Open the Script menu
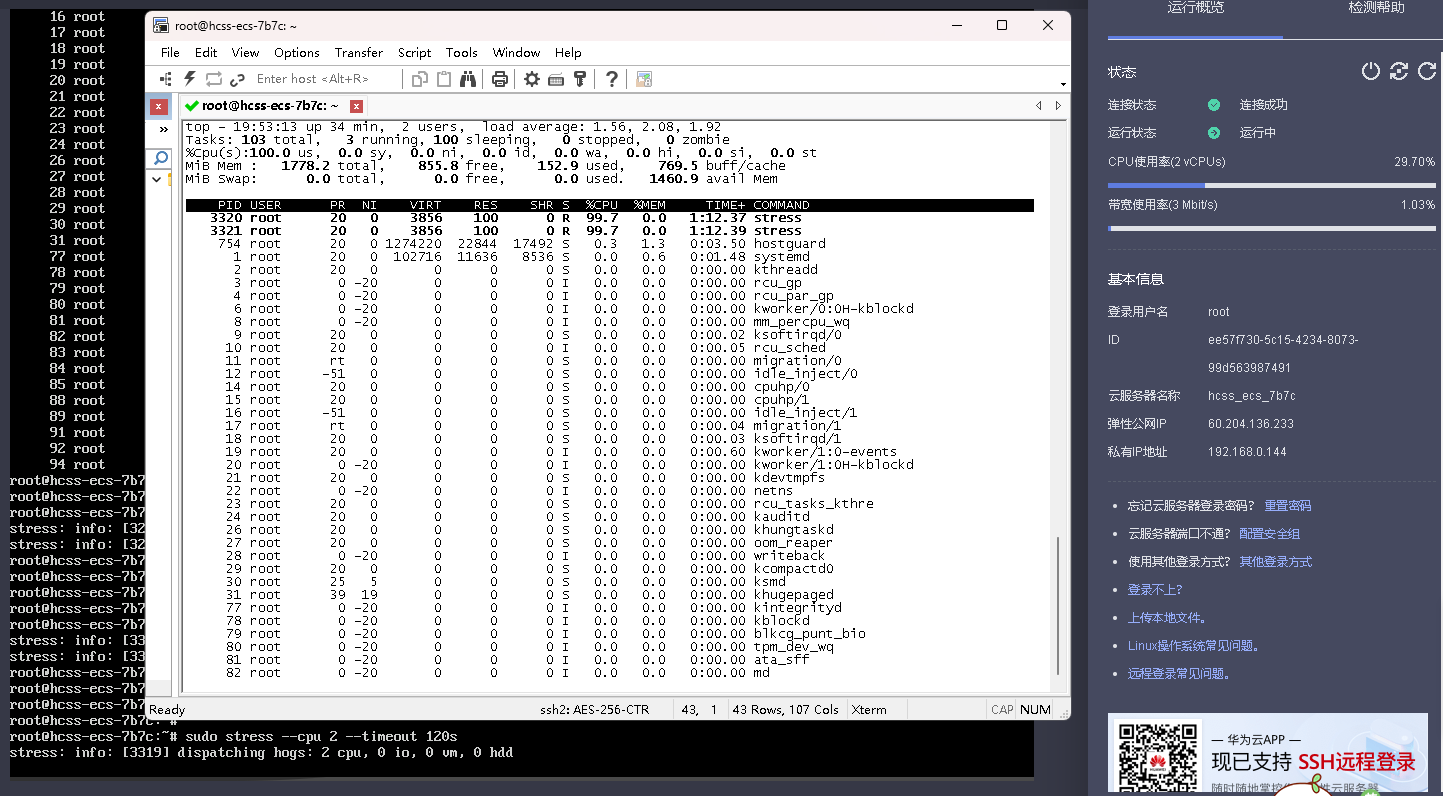Viewport: 1443px width, 796px height. 414,53
